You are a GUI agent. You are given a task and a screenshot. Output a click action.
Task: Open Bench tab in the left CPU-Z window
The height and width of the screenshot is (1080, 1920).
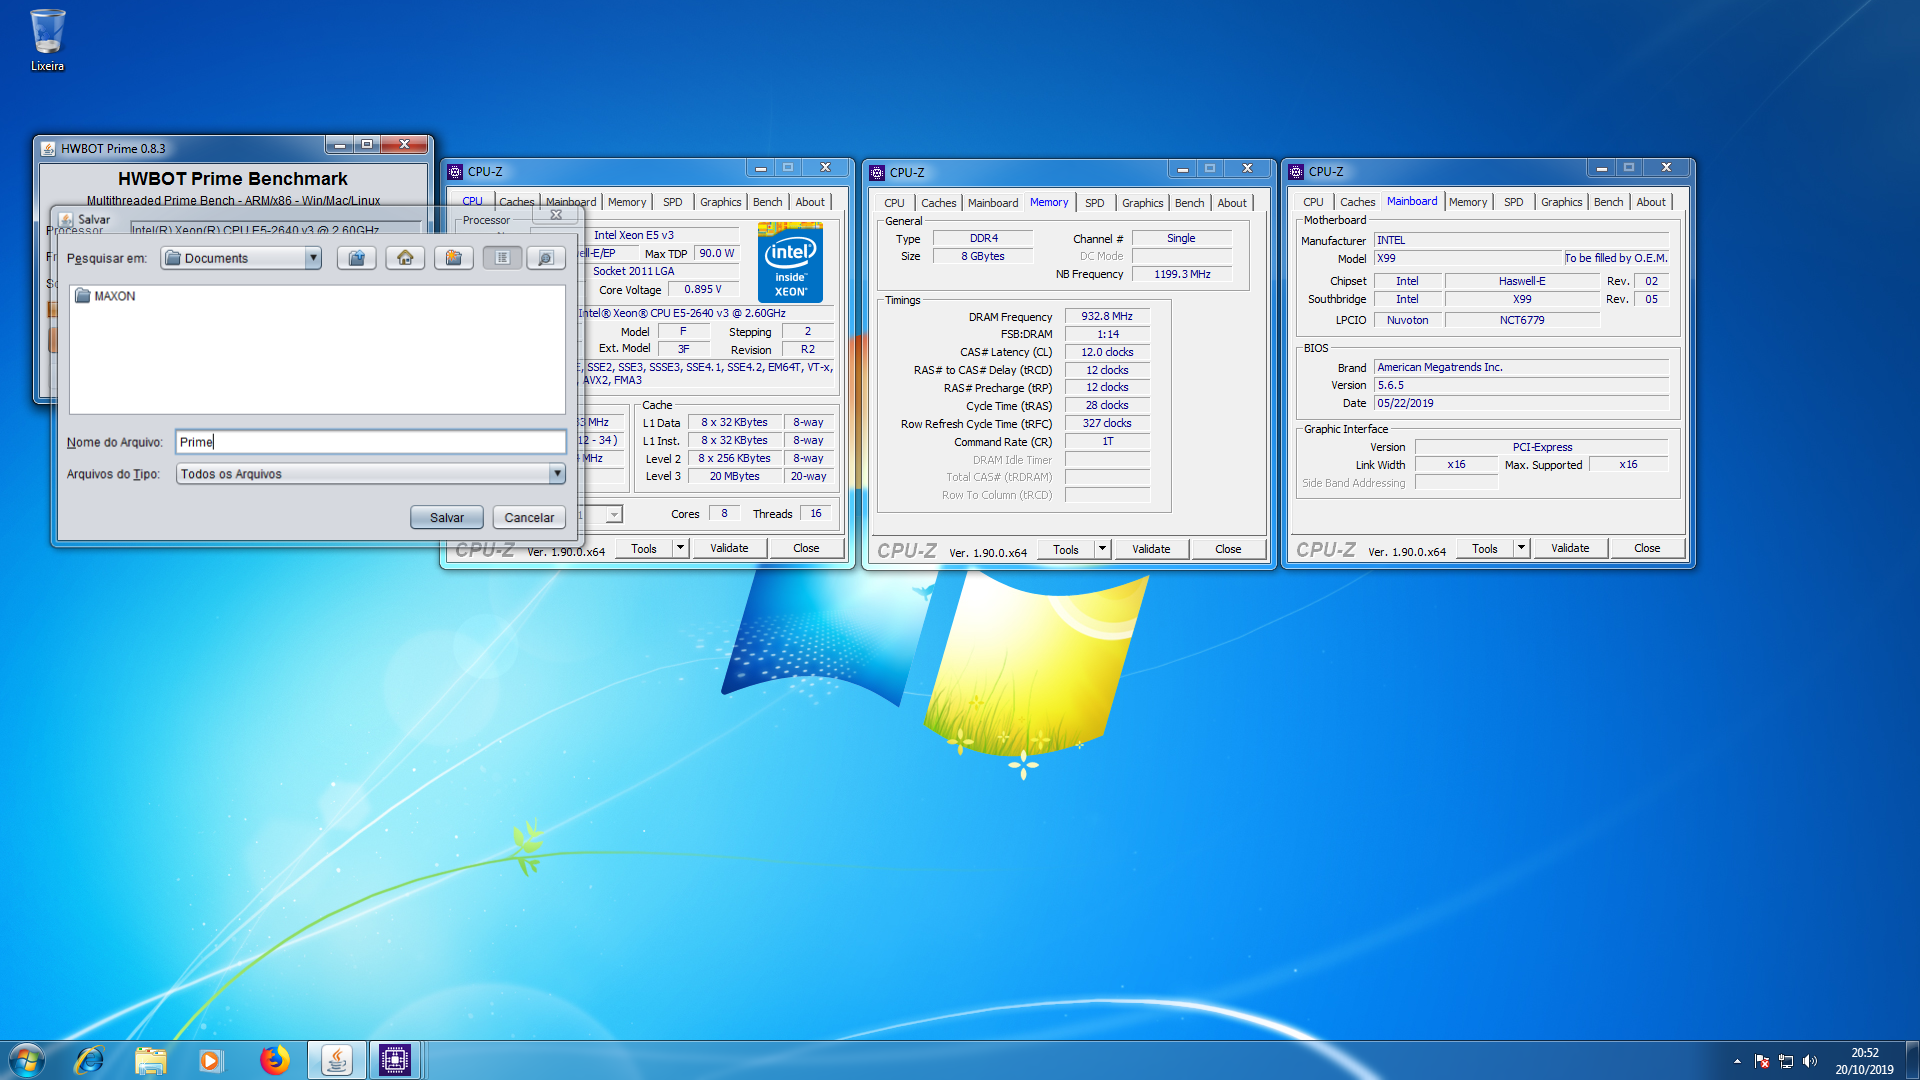pos(767,202)
